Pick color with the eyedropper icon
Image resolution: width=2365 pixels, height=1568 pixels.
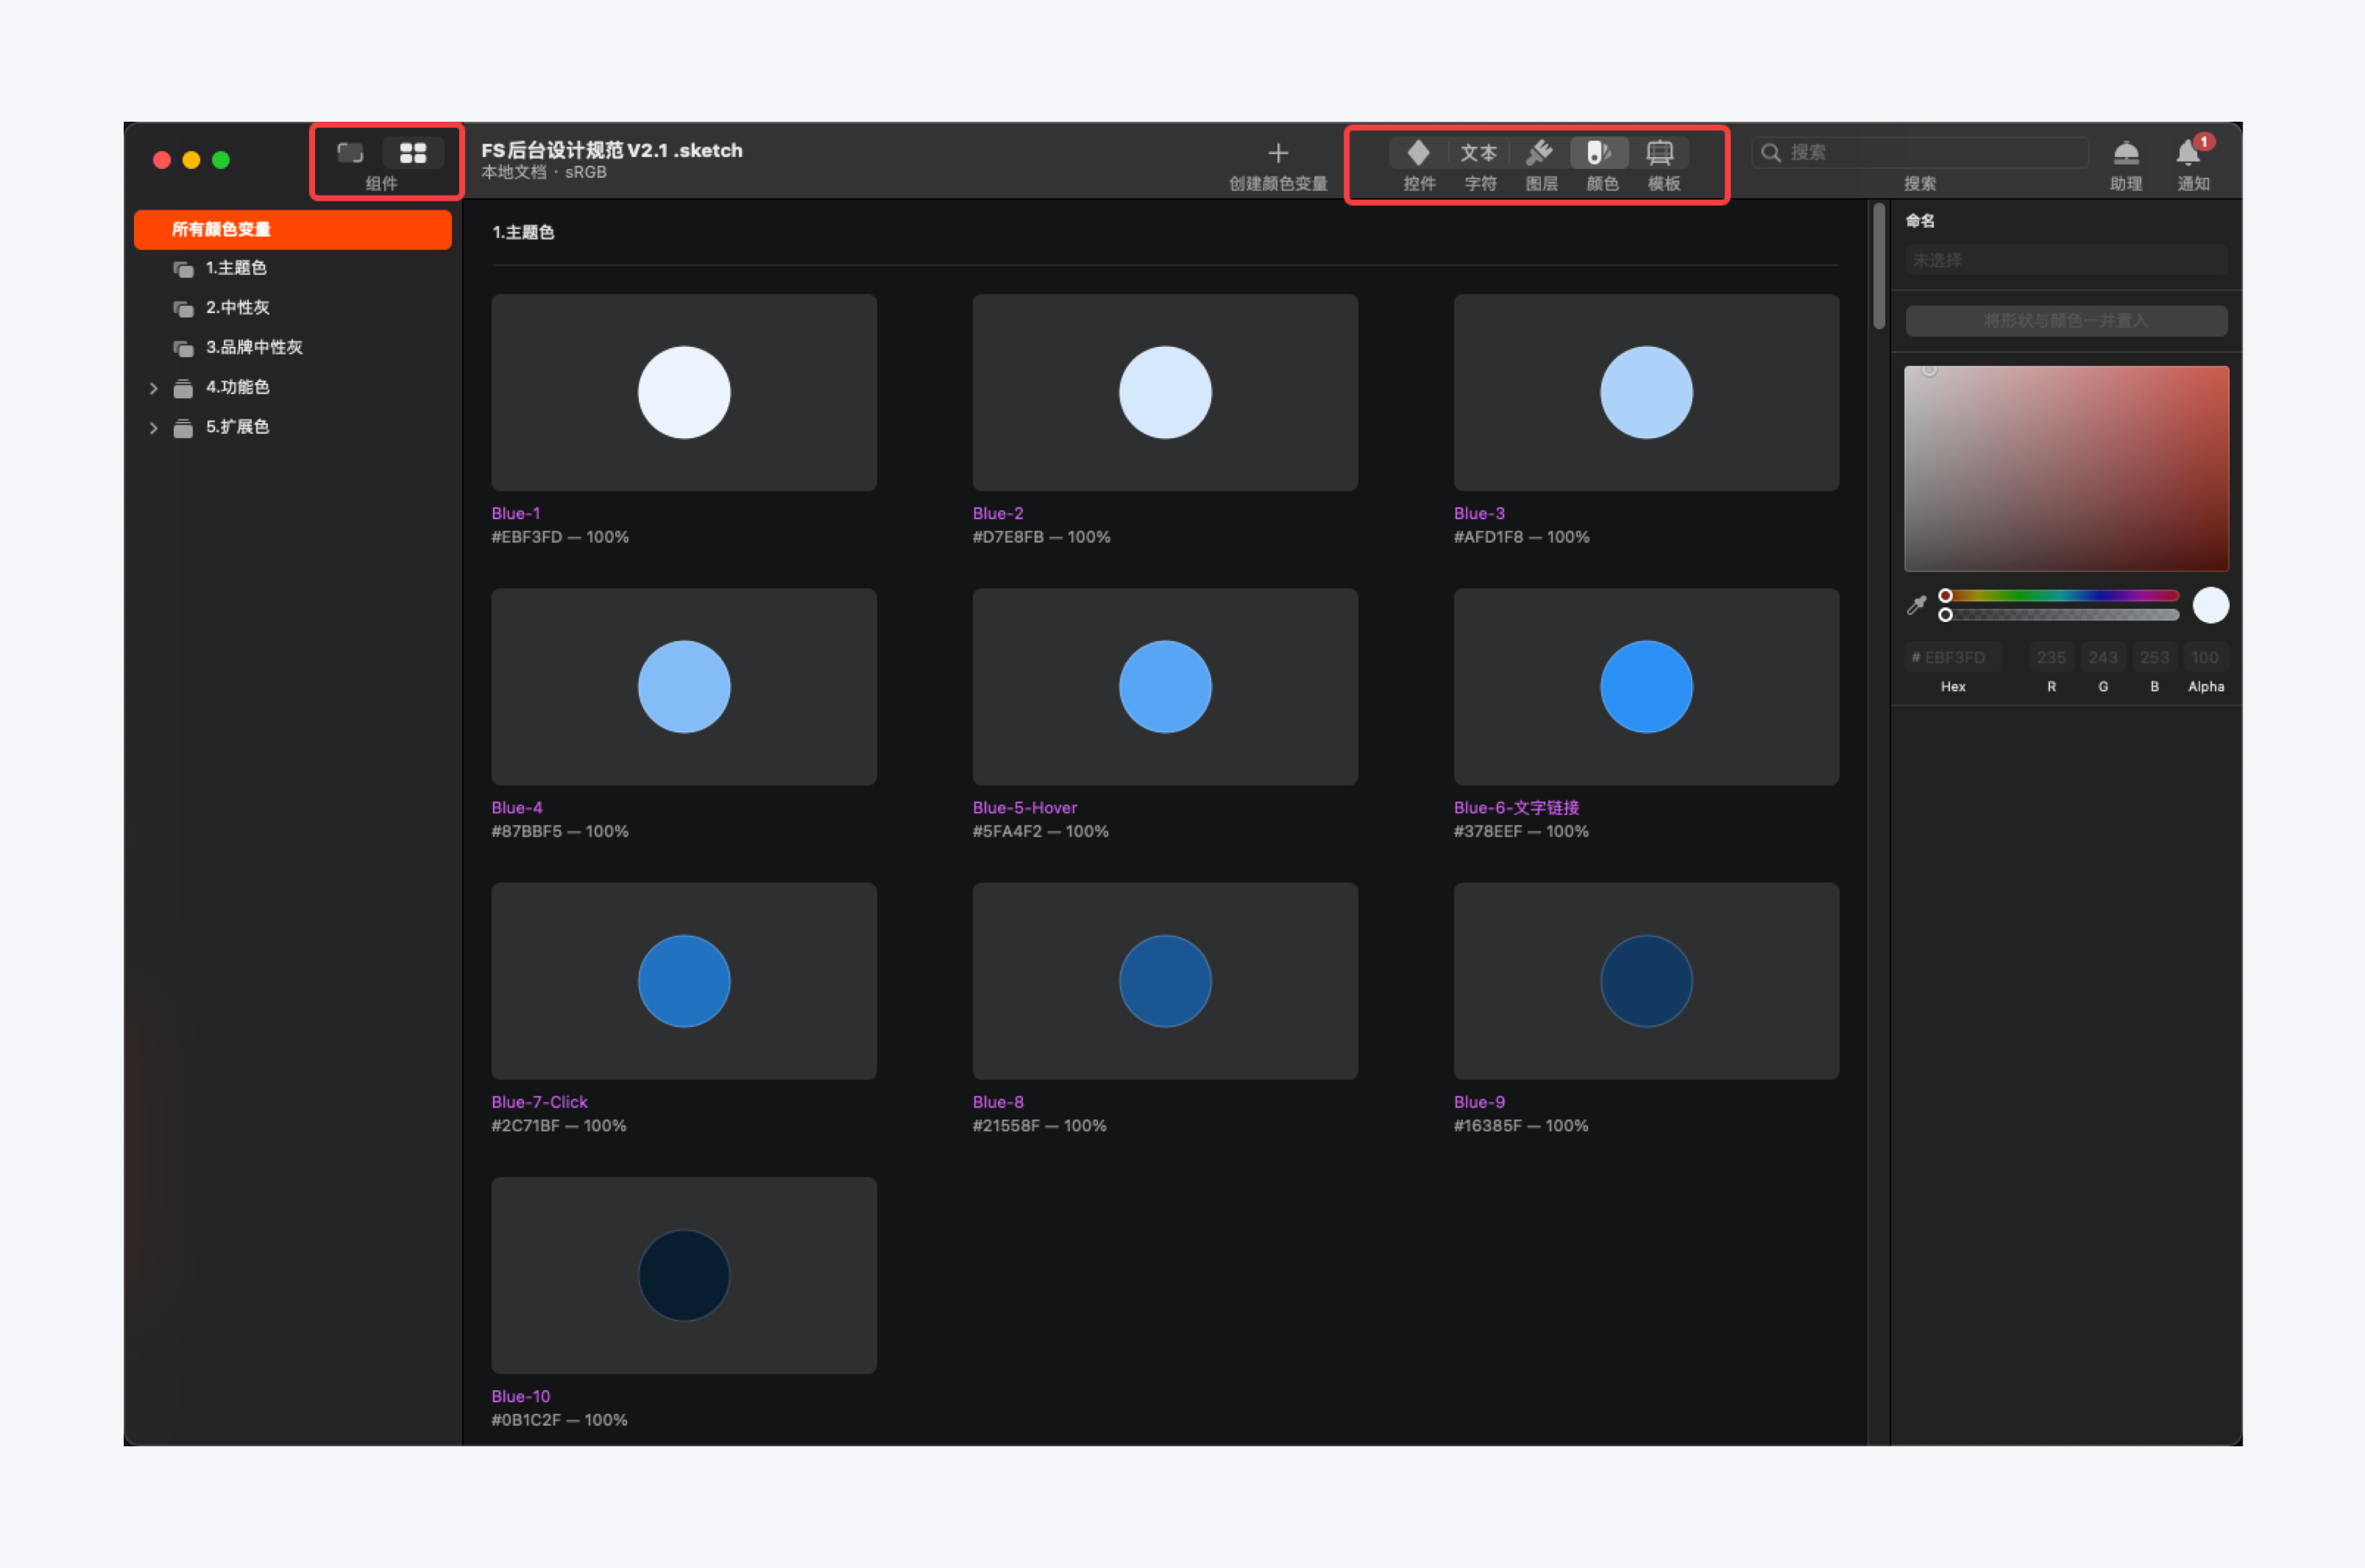1917,605
